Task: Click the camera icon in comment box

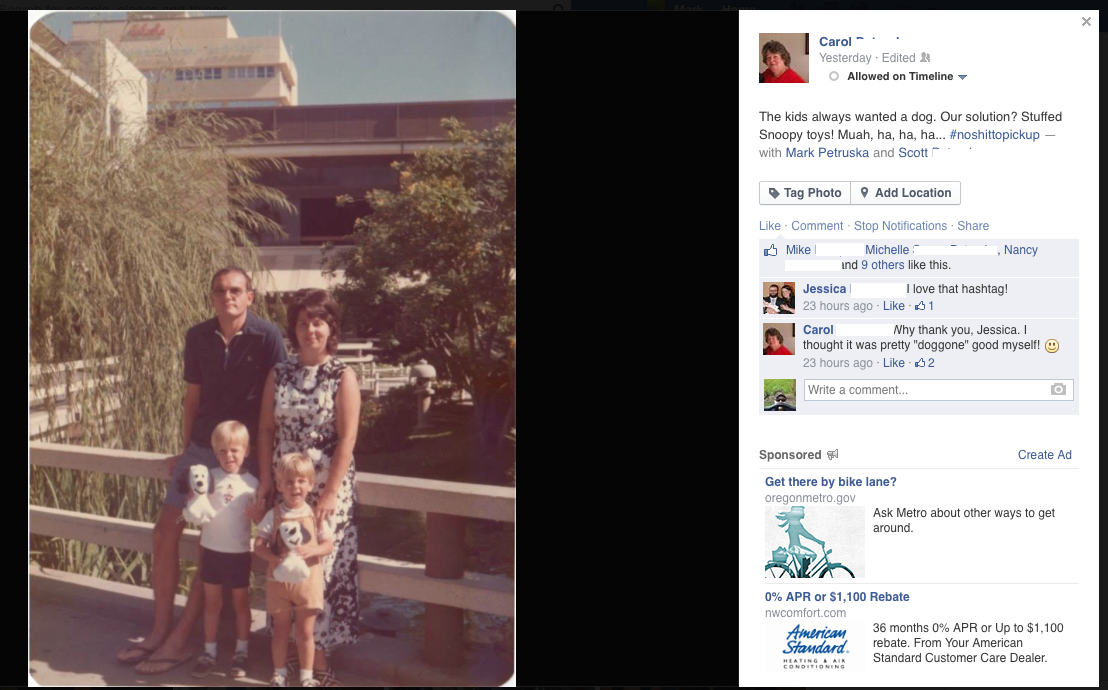Action: click(1058, 390)
